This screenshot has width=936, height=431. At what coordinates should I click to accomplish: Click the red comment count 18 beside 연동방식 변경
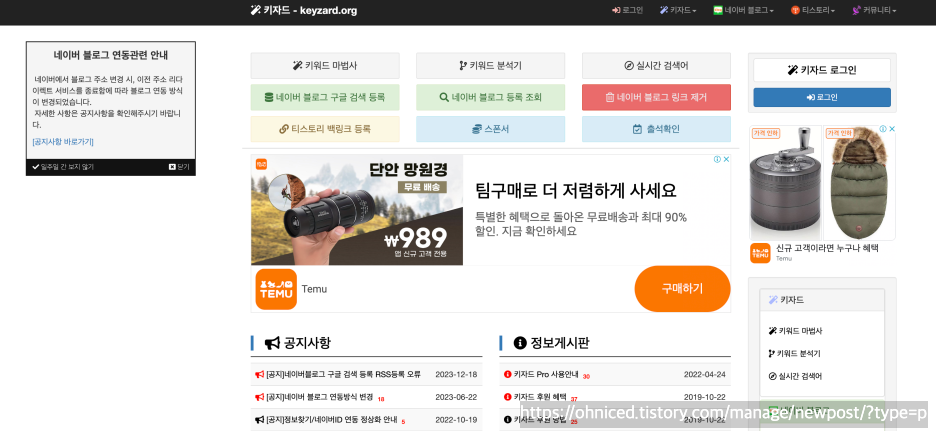tap(381, 399)
